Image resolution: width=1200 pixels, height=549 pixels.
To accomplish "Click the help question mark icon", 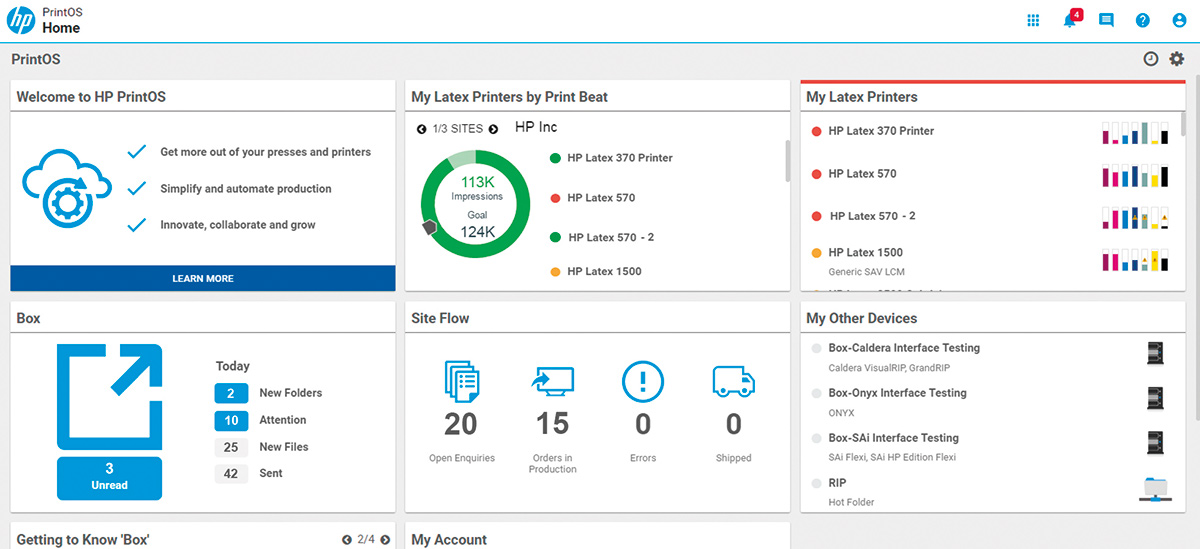I will point(1143,21).
